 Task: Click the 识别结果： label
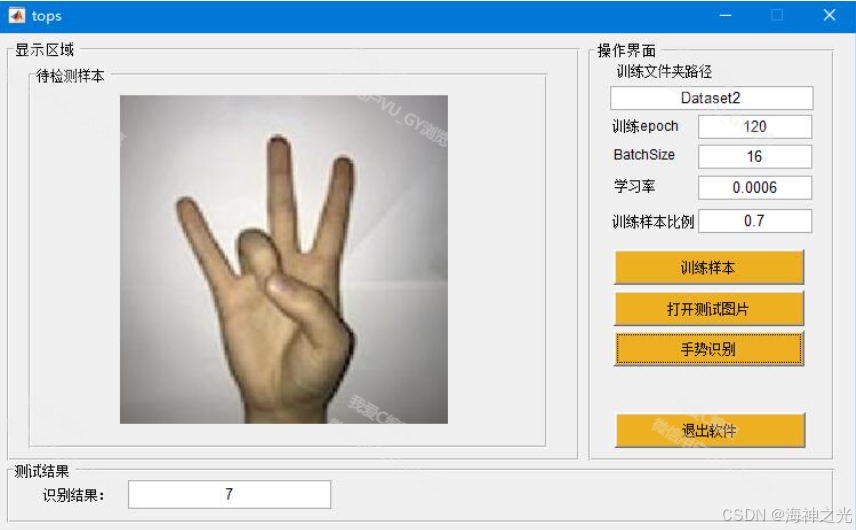74,495
